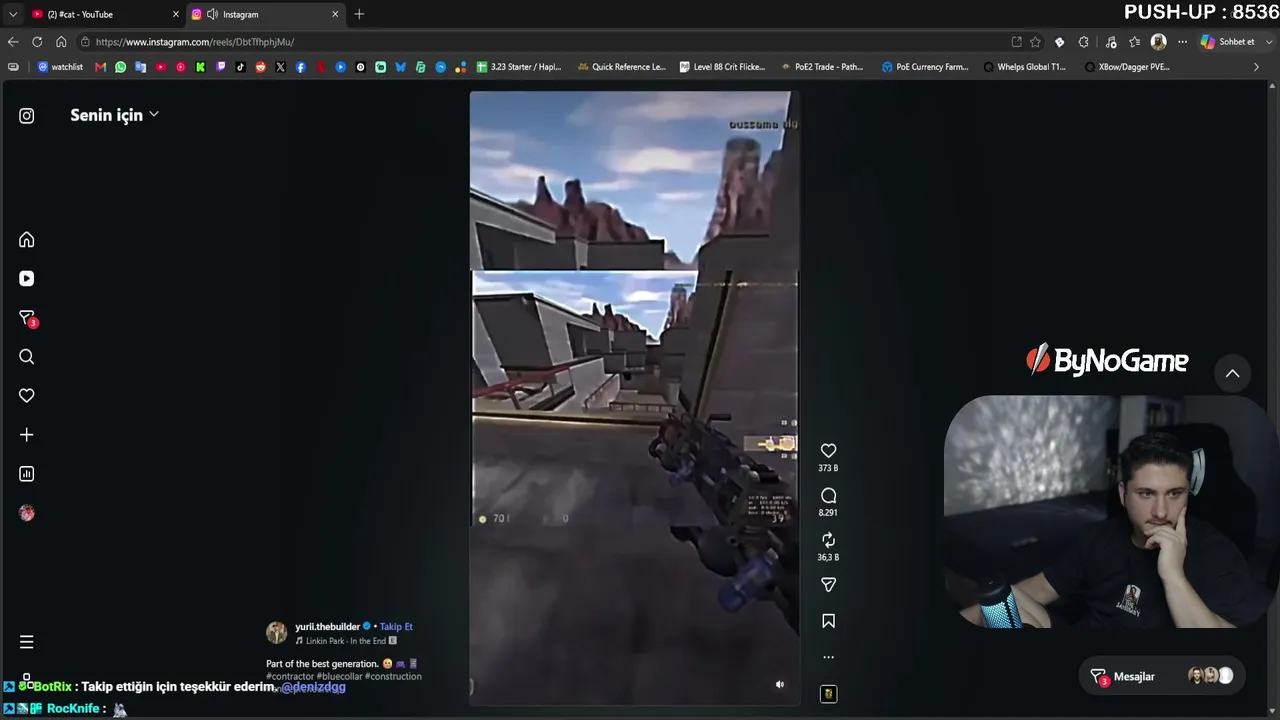The width and height of the screenshot is (1280, 720).
Task: Open hamburger More menu in sidebar
Action: (x=27, y=642)
